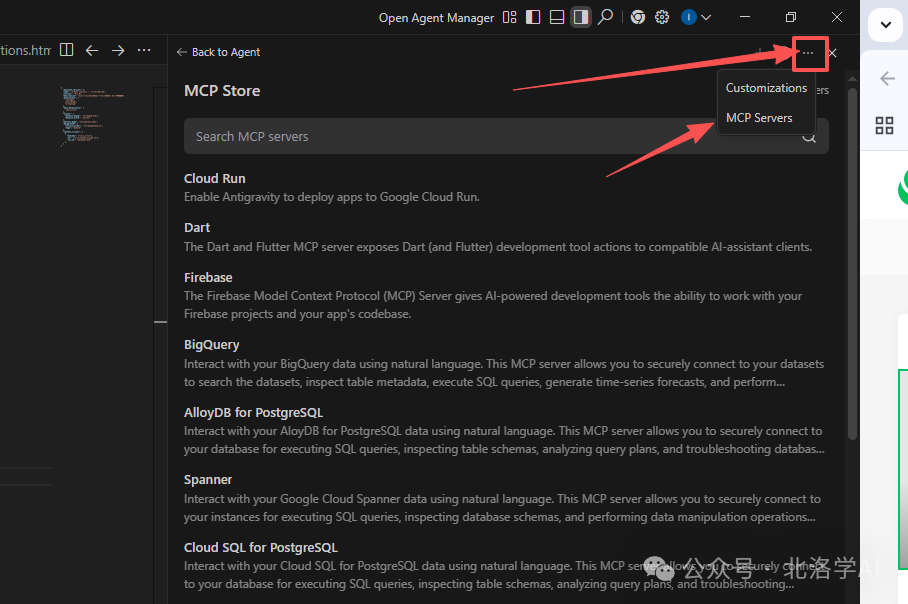Toggle the secondary side bar layout icon
This screenshot has height=604, width=908.
(x=581, y=17)
